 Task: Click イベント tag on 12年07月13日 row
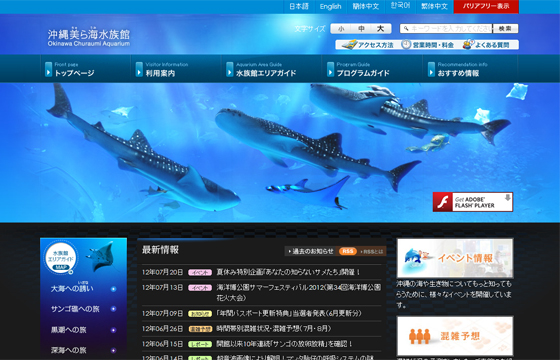pos(200,288)
